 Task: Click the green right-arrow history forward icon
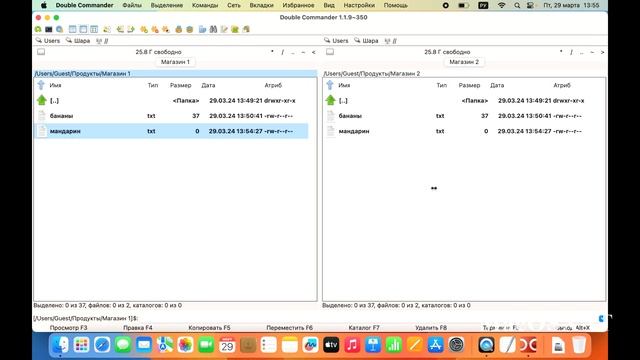click(x=131, y=29)
